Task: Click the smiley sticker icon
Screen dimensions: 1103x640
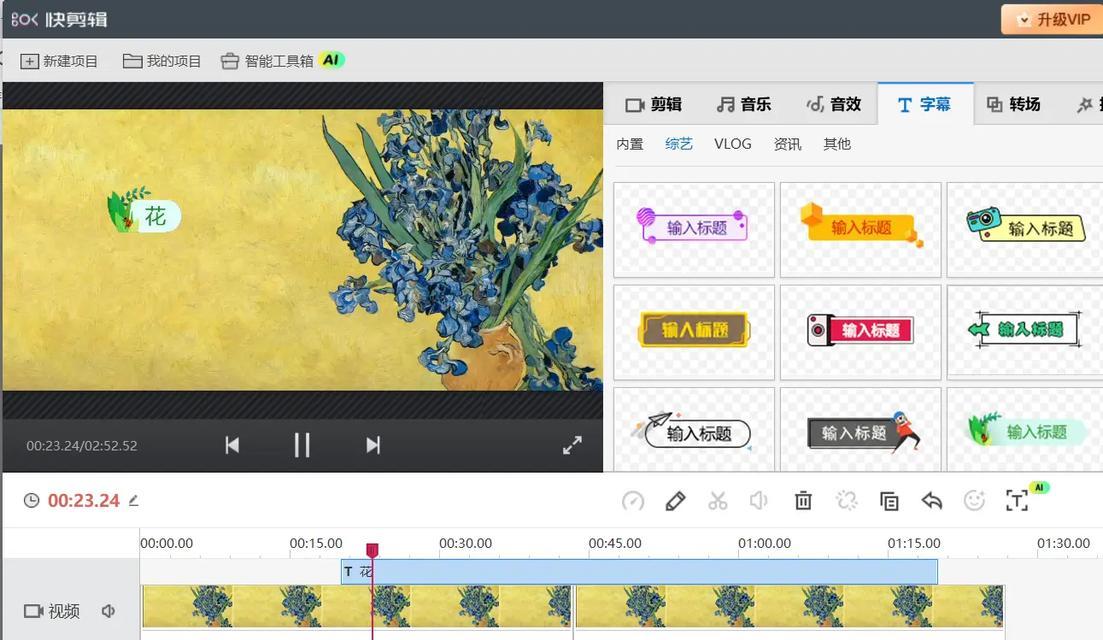Action: [x=974, y=501]
